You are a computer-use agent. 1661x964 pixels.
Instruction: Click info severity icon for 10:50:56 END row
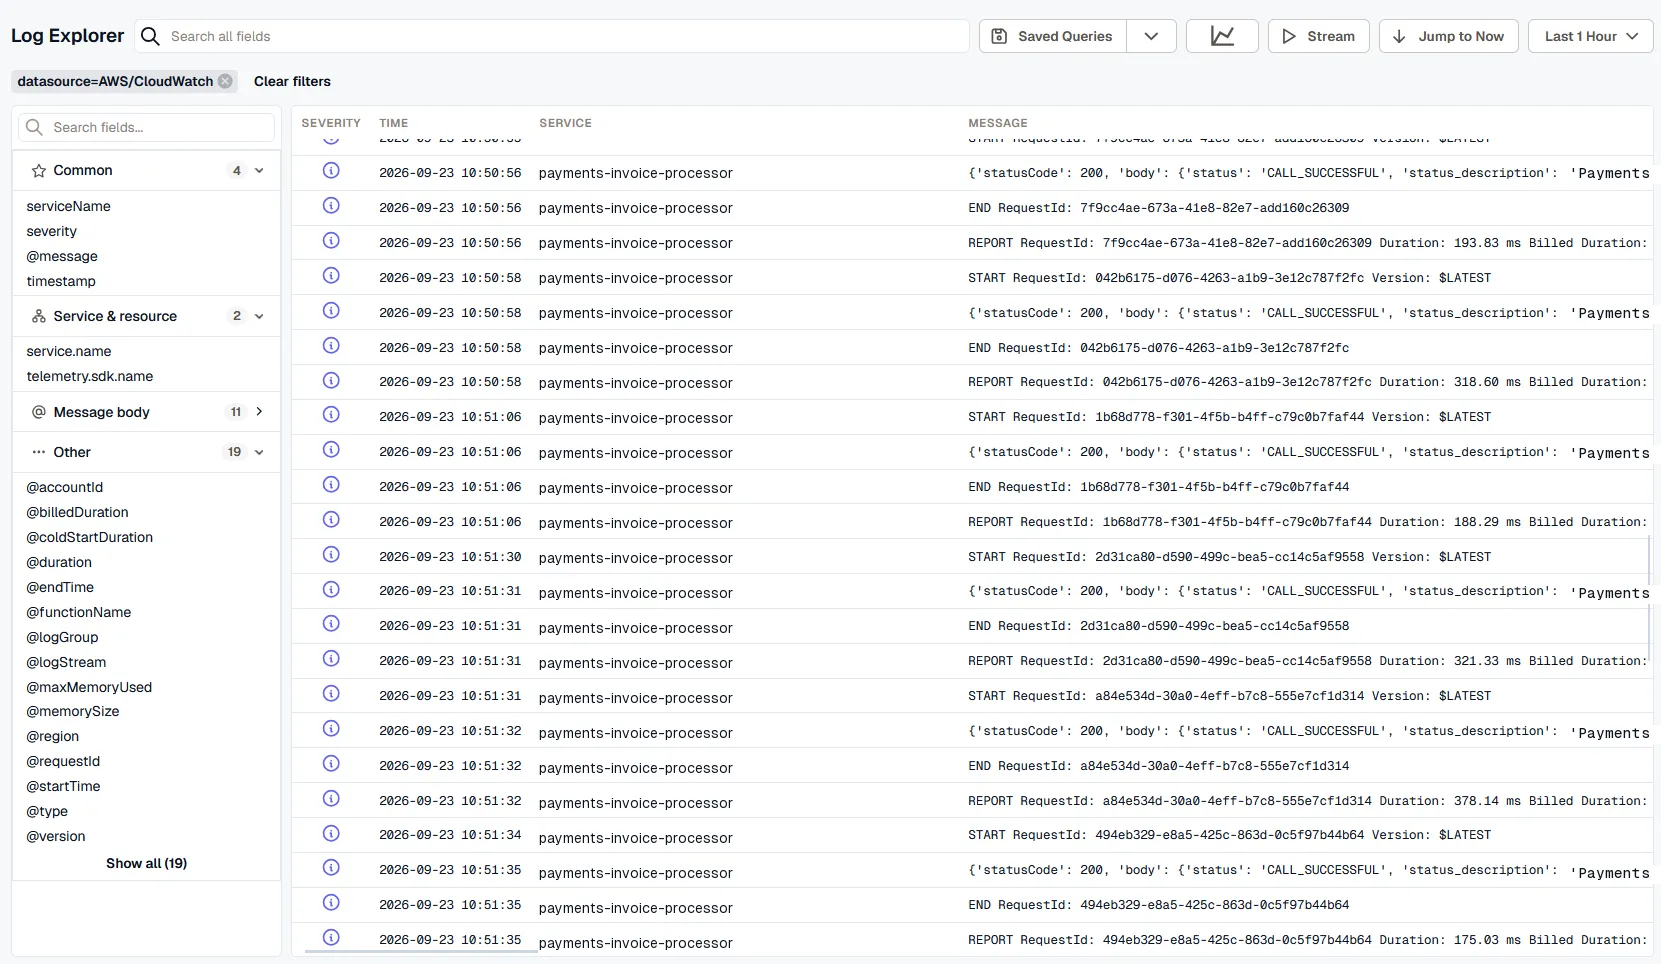coord(331,206)
